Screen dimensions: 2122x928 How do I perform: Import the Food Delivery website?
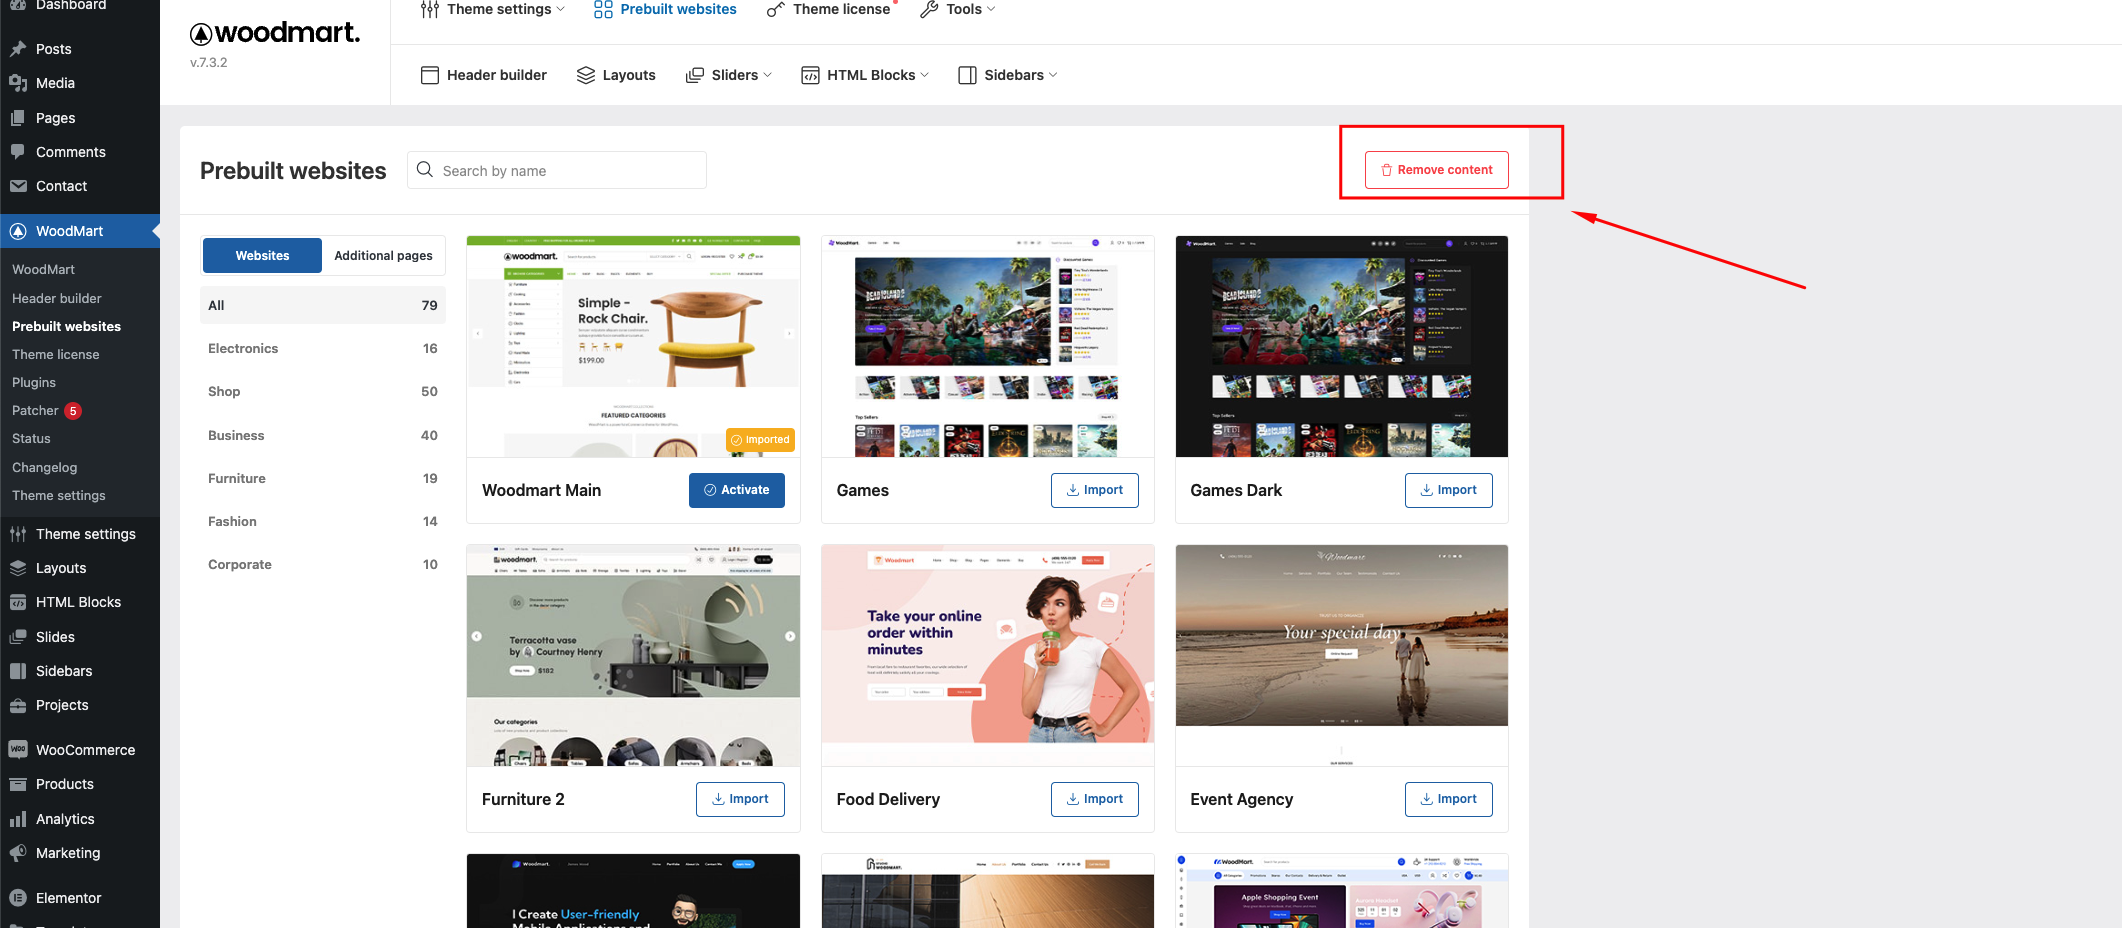pyautogui.click(x=1094, y=799)
